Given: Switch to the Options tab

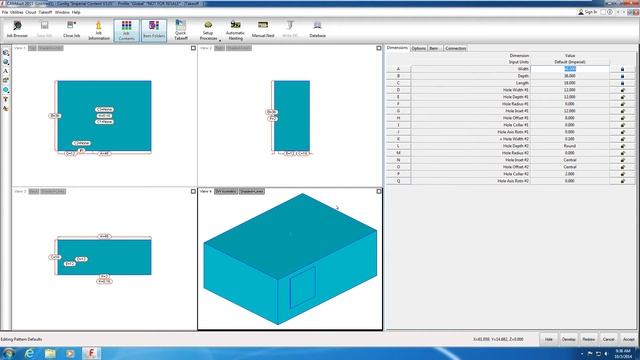Looking at the screenshot, I should (419, 48).
